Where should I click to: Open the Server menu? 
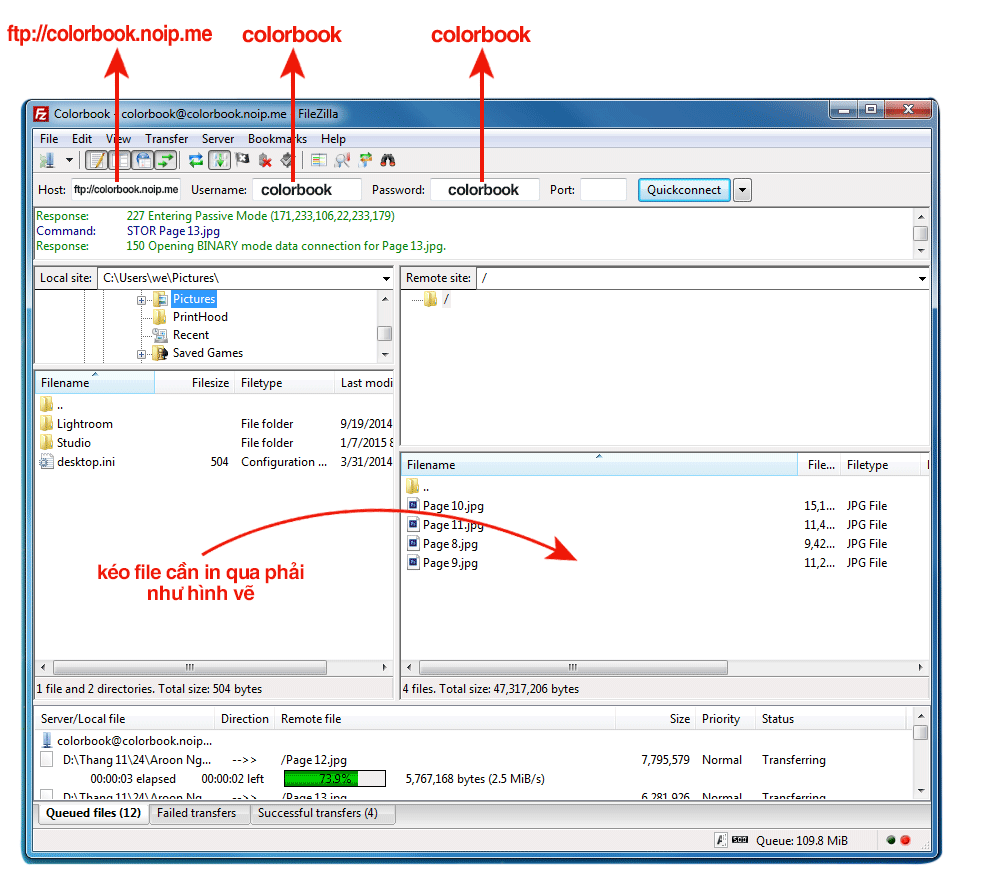click(x=218, y=139)
